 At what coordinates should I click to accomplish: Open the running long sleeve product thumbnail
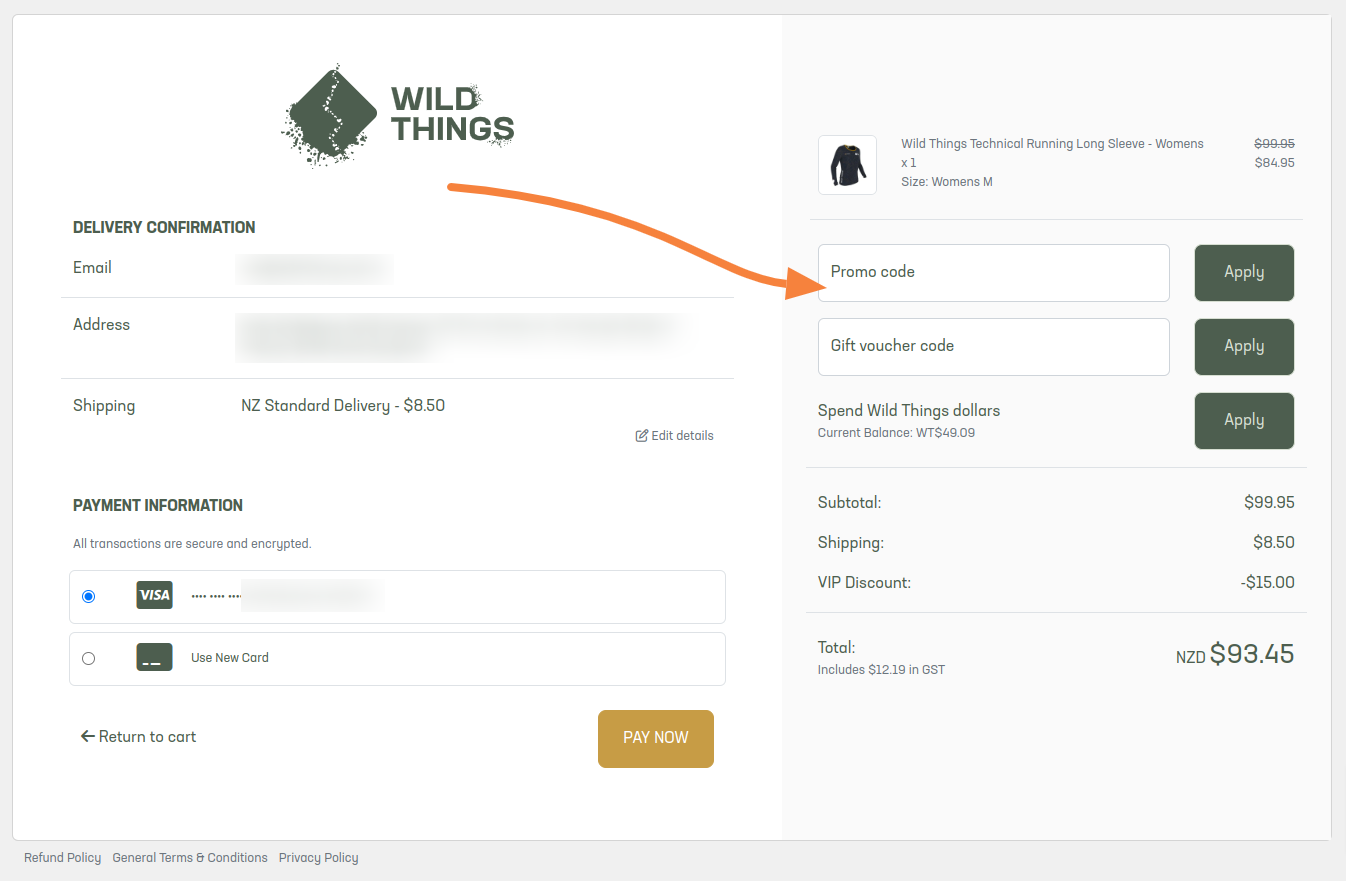point(847,165)
